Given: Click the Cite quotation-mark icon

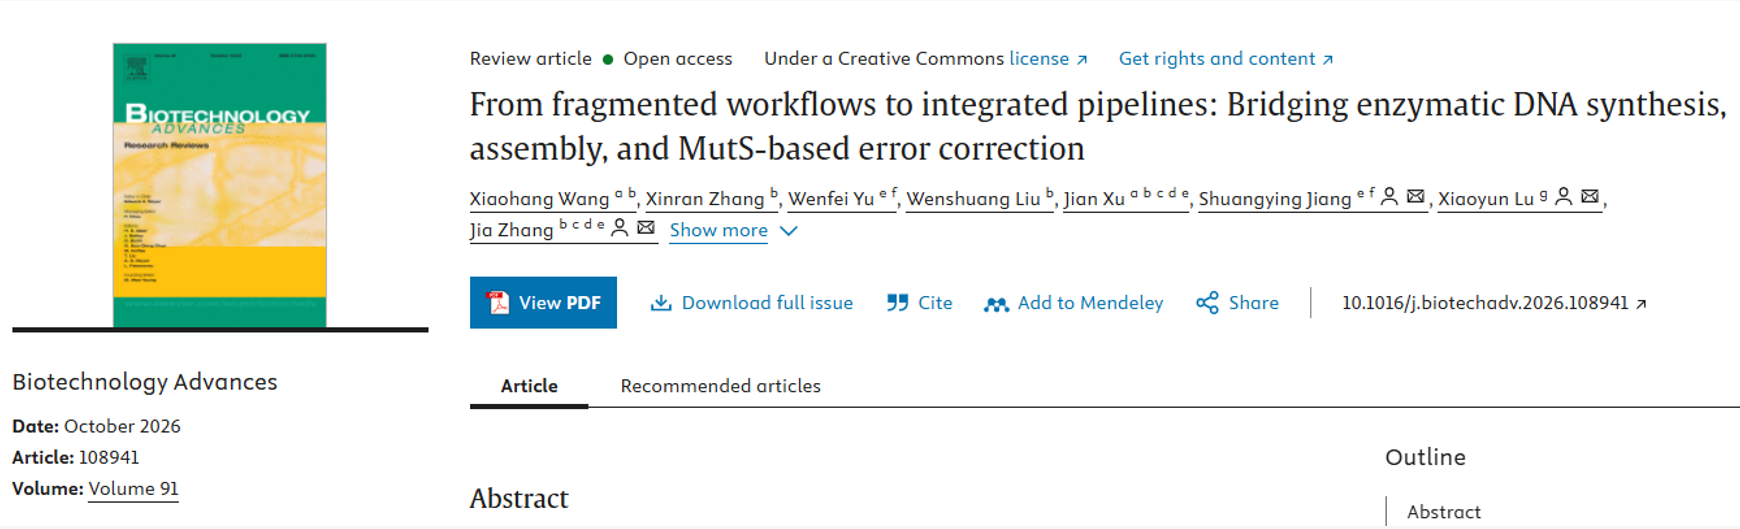Looking at the screenshot, I should pos(897,303).
